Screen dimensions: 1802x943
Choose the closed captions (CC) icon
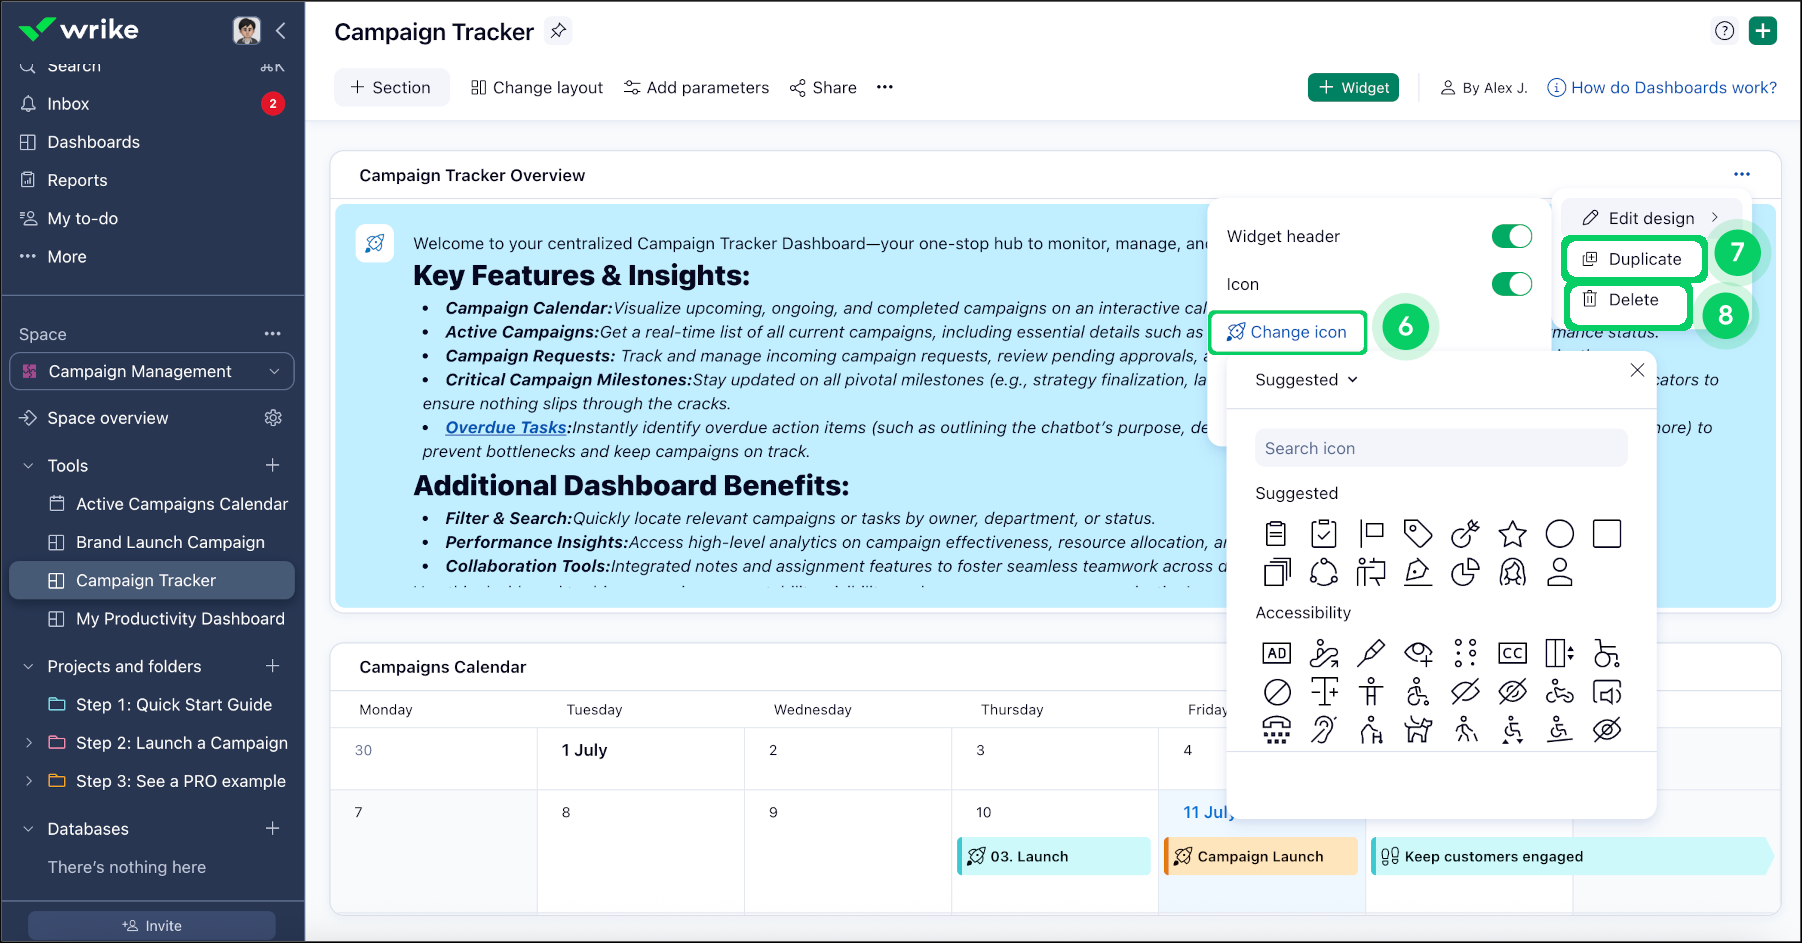click(1512, 653)
